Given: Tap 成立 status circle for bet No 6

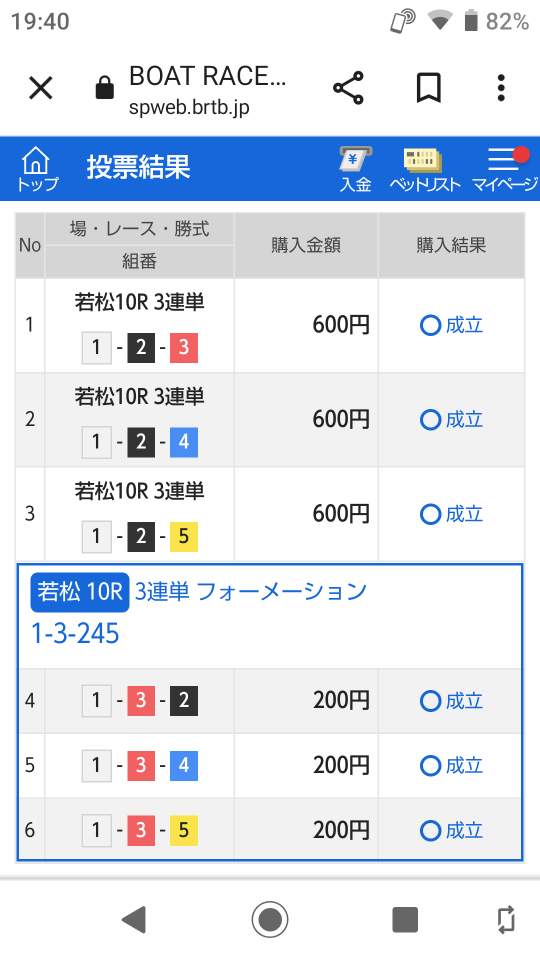Looking at the screenshot, I should pyautogui.click(x=430, y=830).
